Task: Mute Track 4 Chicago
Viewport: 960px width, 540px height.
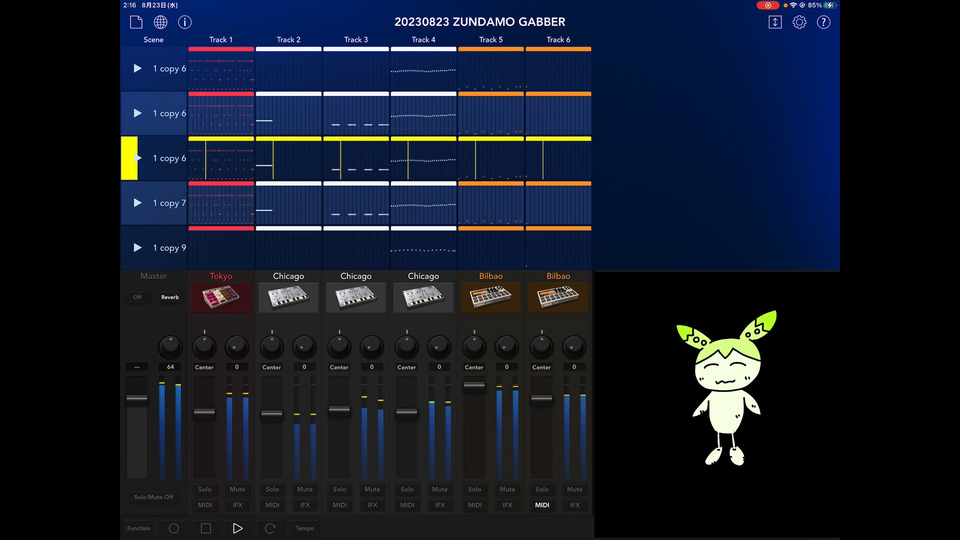Action: coord(439,489)
